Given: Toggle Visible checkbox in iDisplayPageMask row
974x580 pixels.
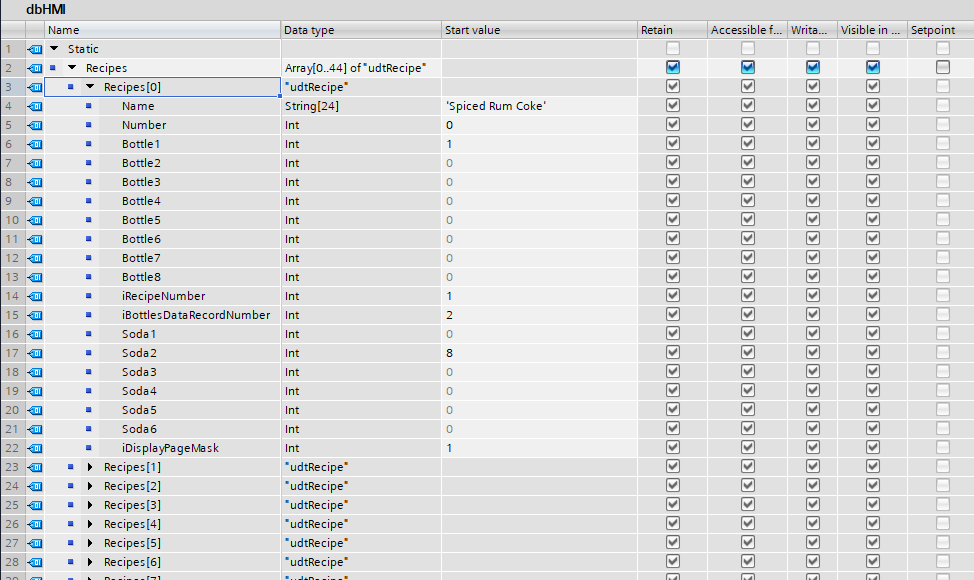Looking at the screenshot, I should pyautogui.click(x=873, y=448).
